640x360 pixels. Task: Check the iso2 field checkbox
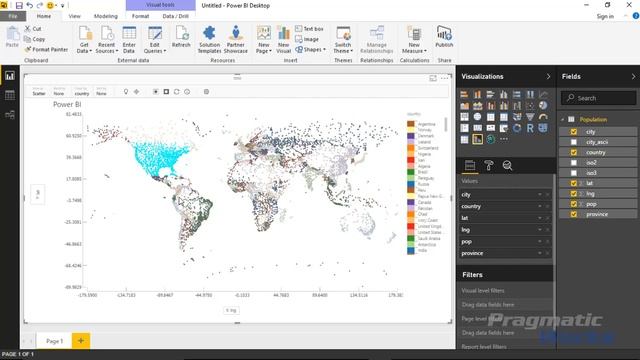[573, 162]
